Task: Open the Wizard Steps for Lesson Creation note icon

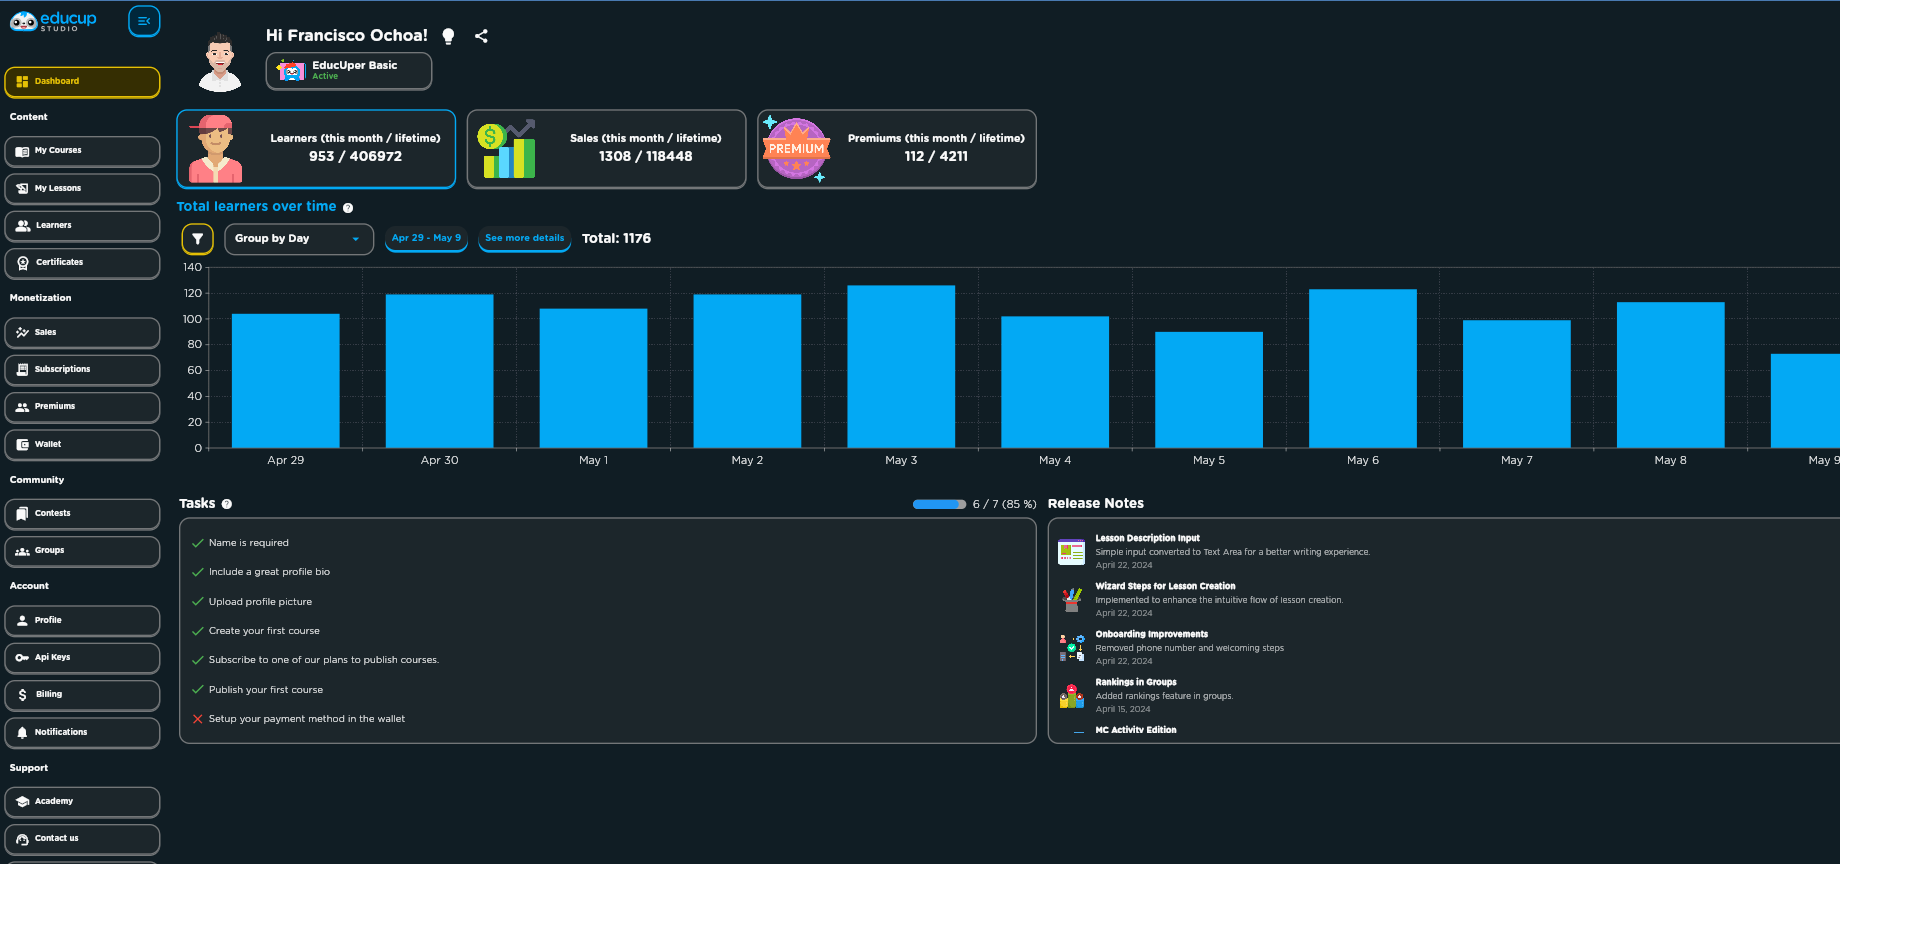Action: [x=1072, y=599]
